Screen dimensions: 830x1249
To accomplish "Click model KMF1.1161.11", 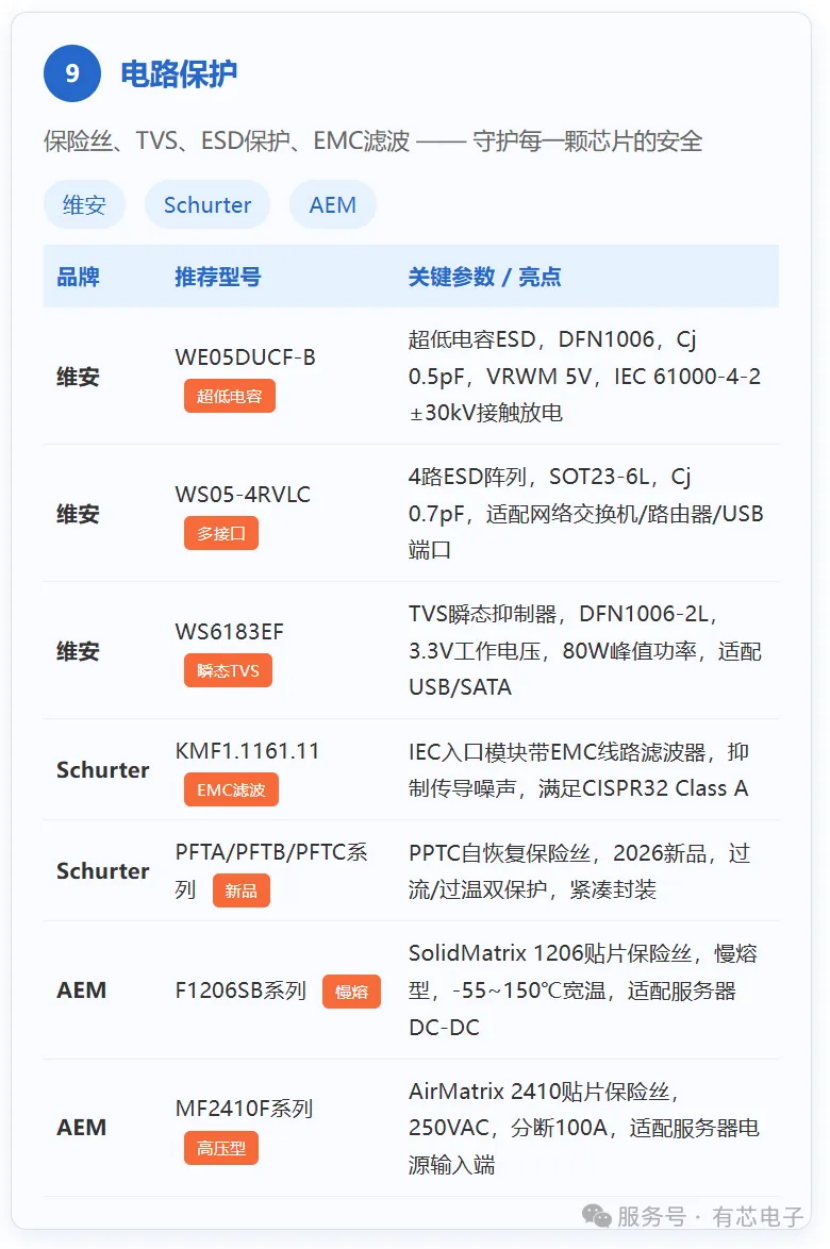I will [247, 751].
